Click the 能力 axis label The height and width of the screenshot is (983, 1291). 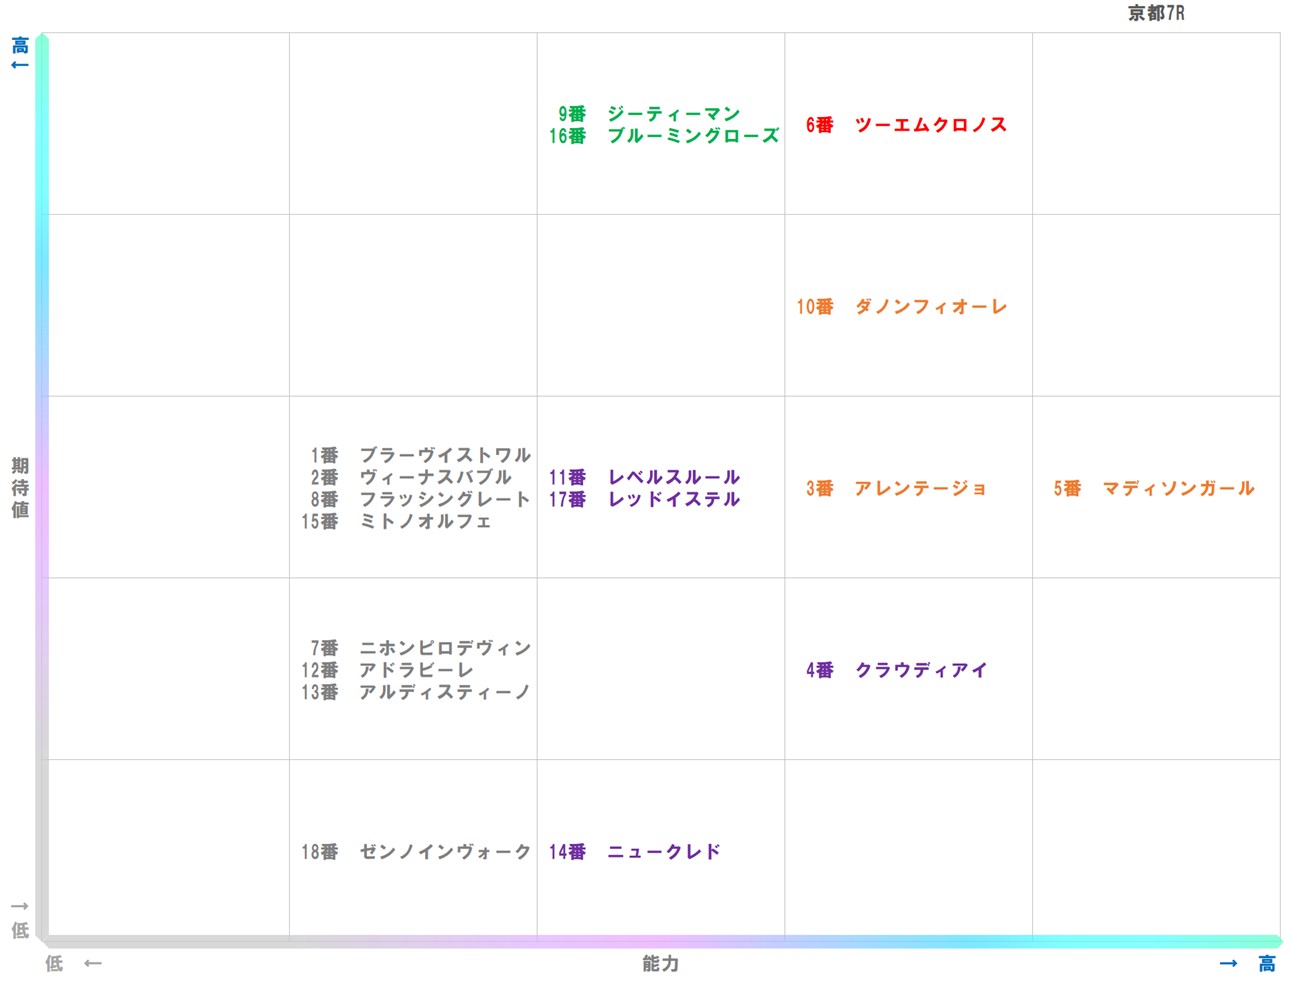click(659, 963)
